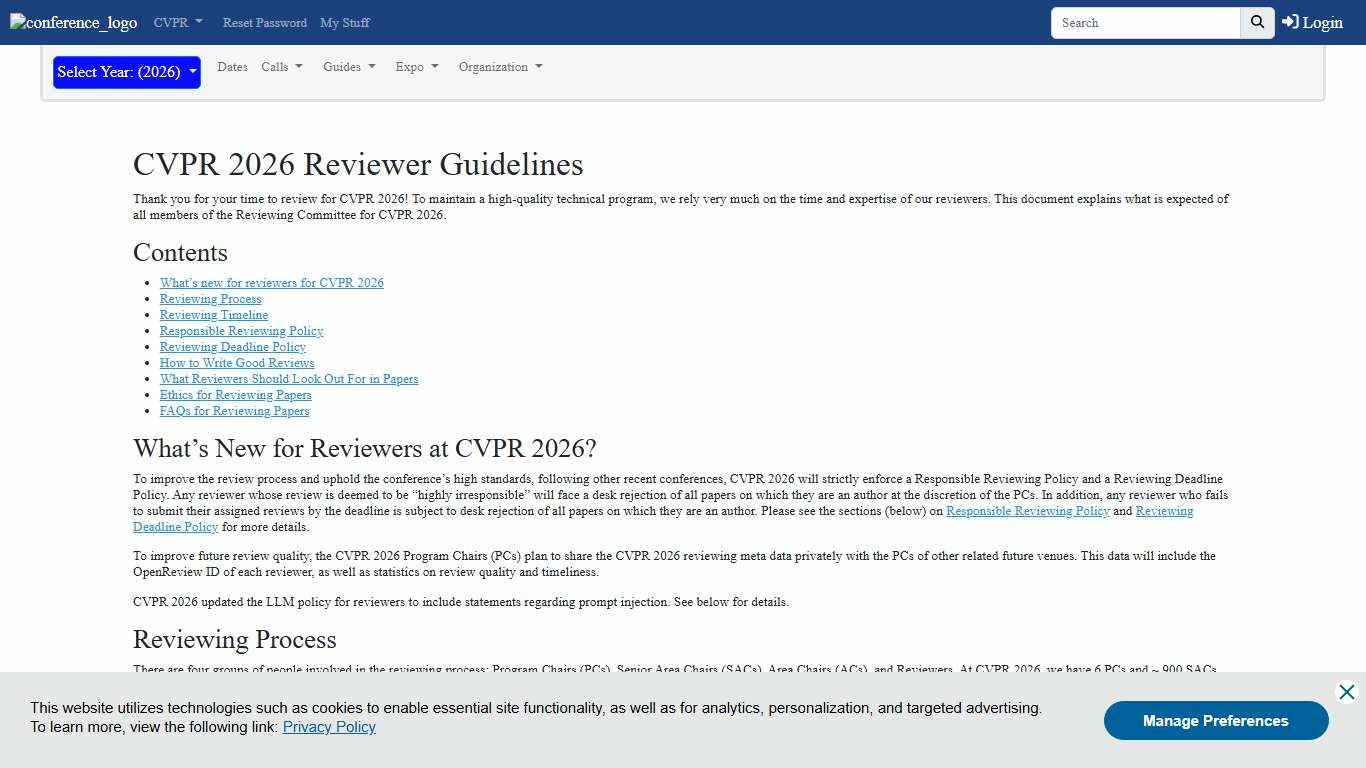Open the Guides dropdown
Viewport: 1366px width, 768px height.
pos(348,67)
